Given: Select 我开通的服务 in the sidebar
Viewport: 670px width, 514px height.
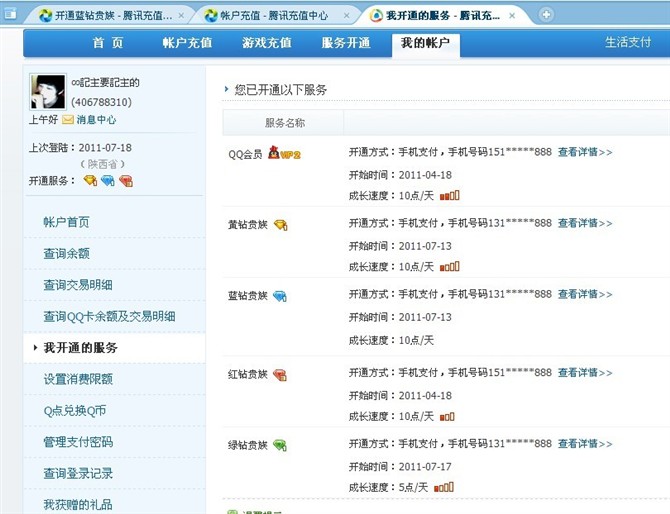Looking at the screenshot, I should point(80,348).
